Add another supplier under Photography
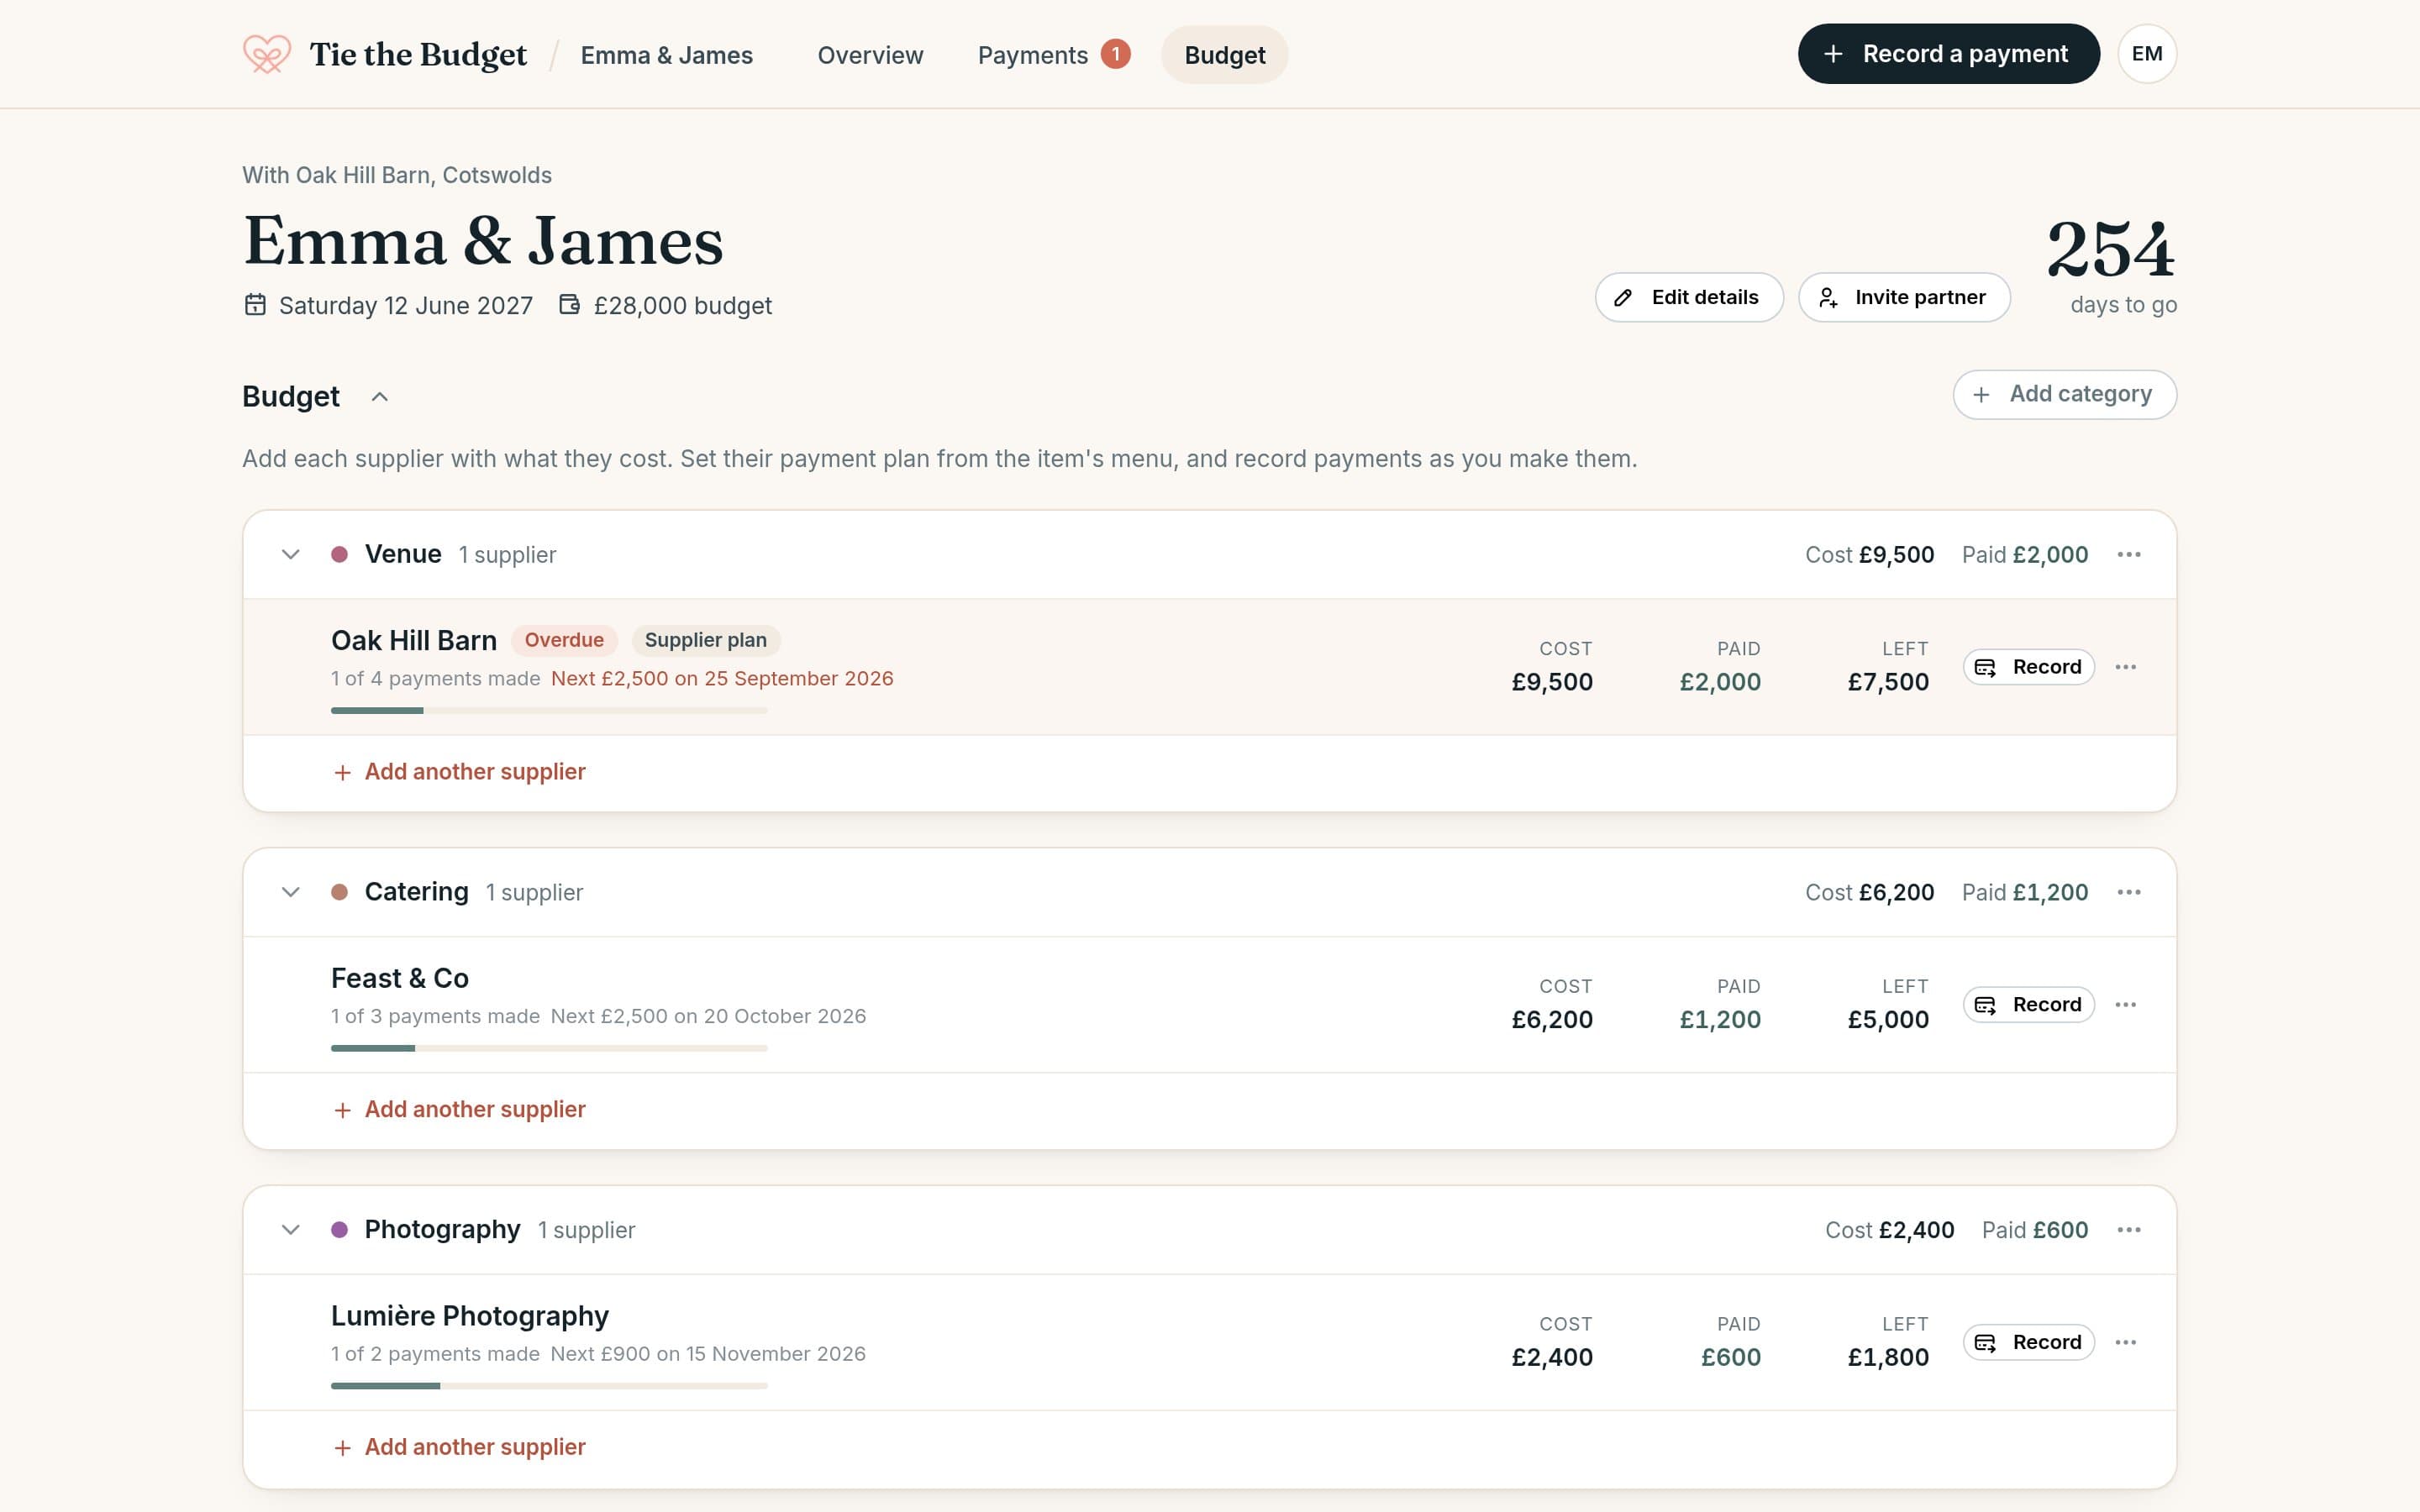Viewport: 2420px width, 1512px height. tap(460, 1448)
